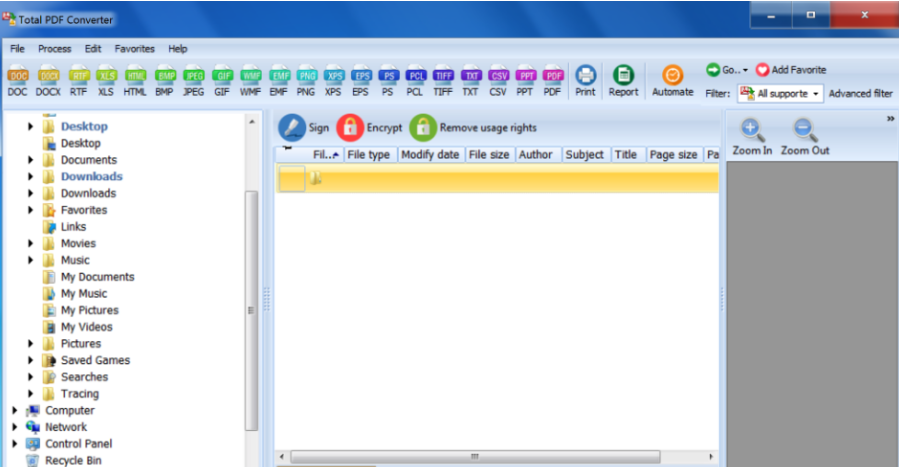This screenshot has width=899, height=467.
Task: Open the Process menu
Action: pyautogui.click(x=54, y=49)
